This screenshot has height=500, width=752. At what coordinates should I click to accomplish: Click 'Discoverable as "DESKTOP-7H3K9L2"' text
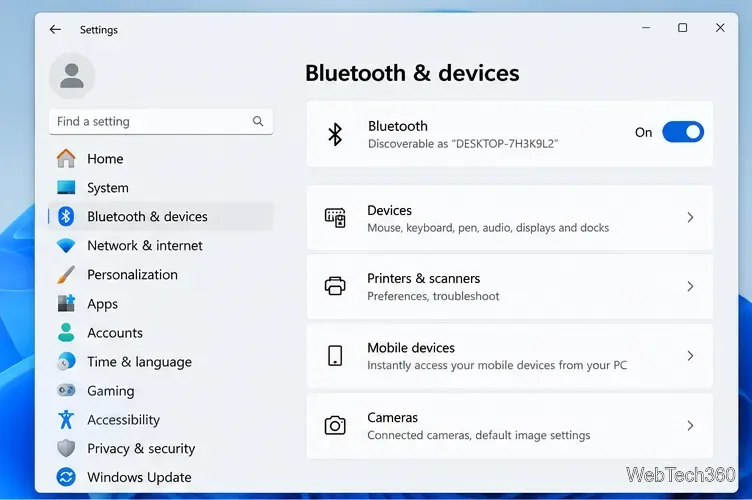(x=463, y=144)
